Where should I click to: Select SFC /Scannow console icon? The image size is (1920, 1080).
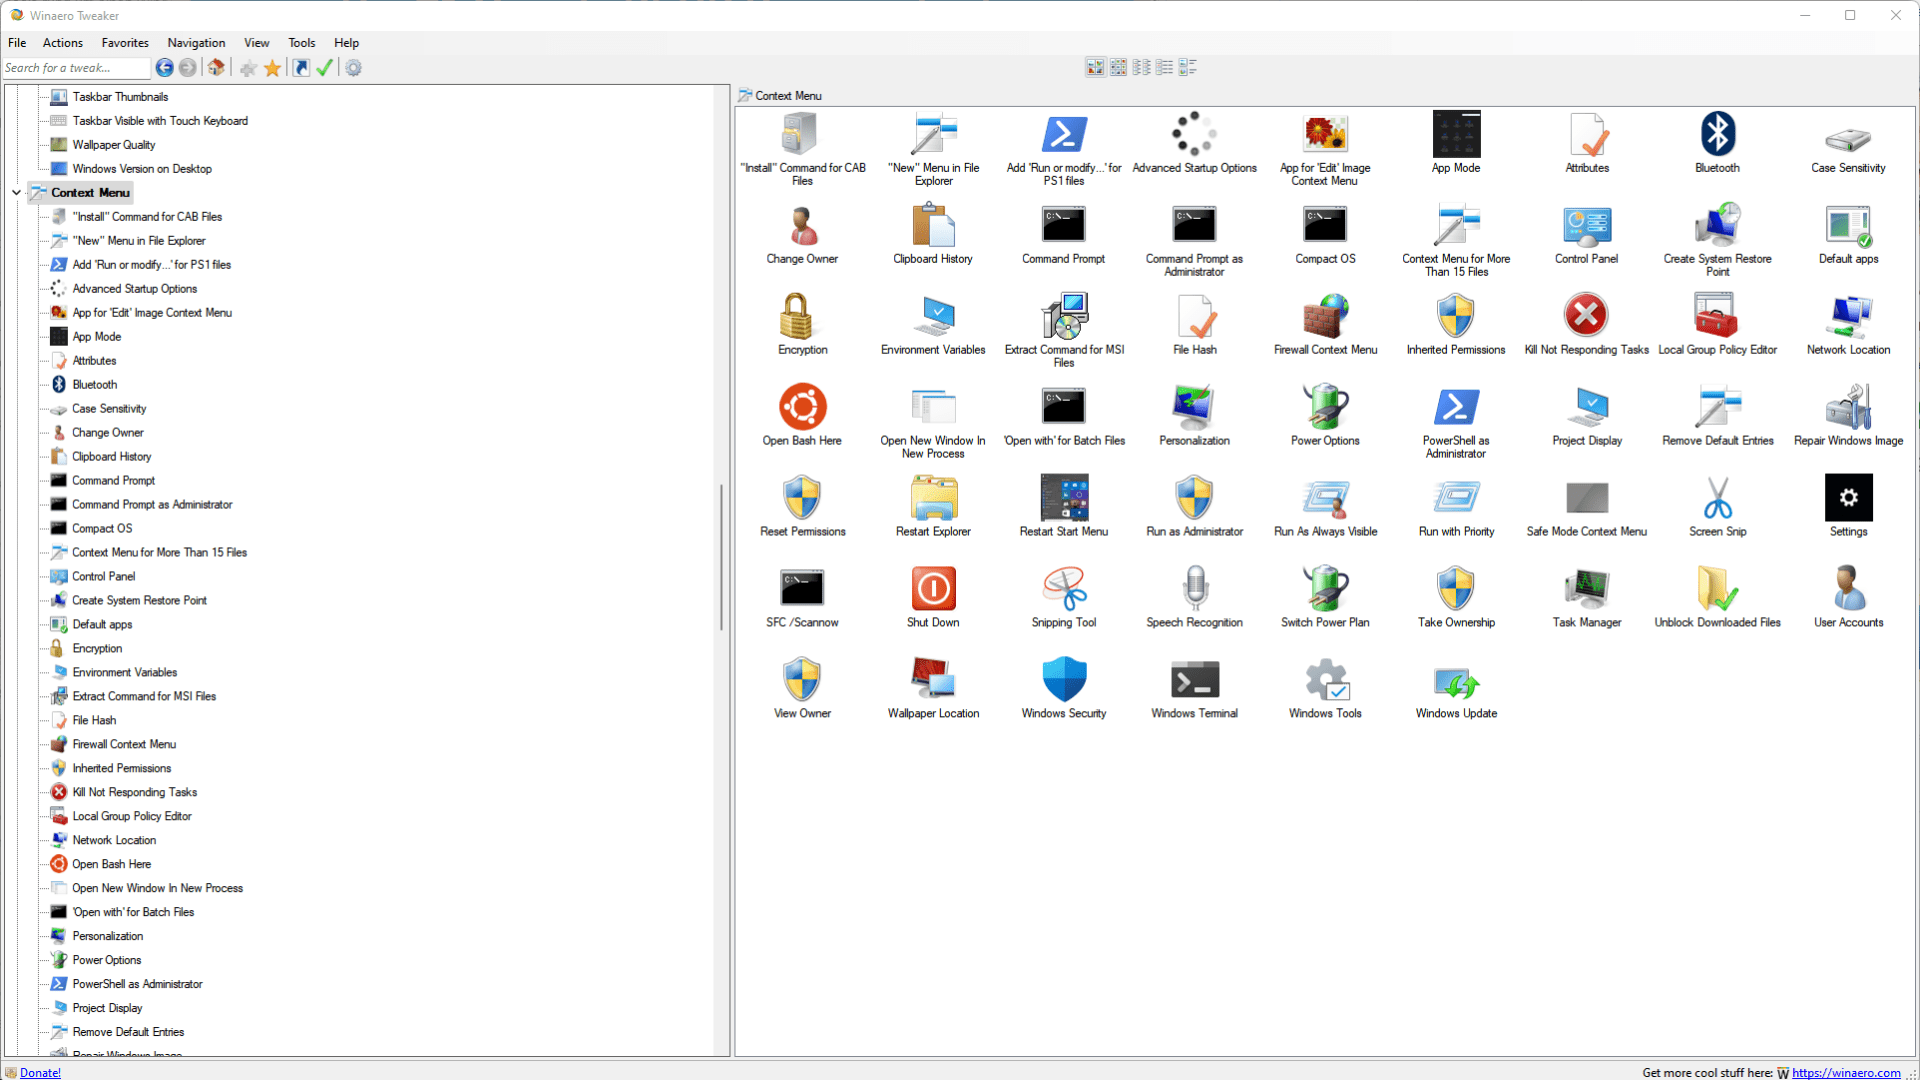(x=802, y=589)
